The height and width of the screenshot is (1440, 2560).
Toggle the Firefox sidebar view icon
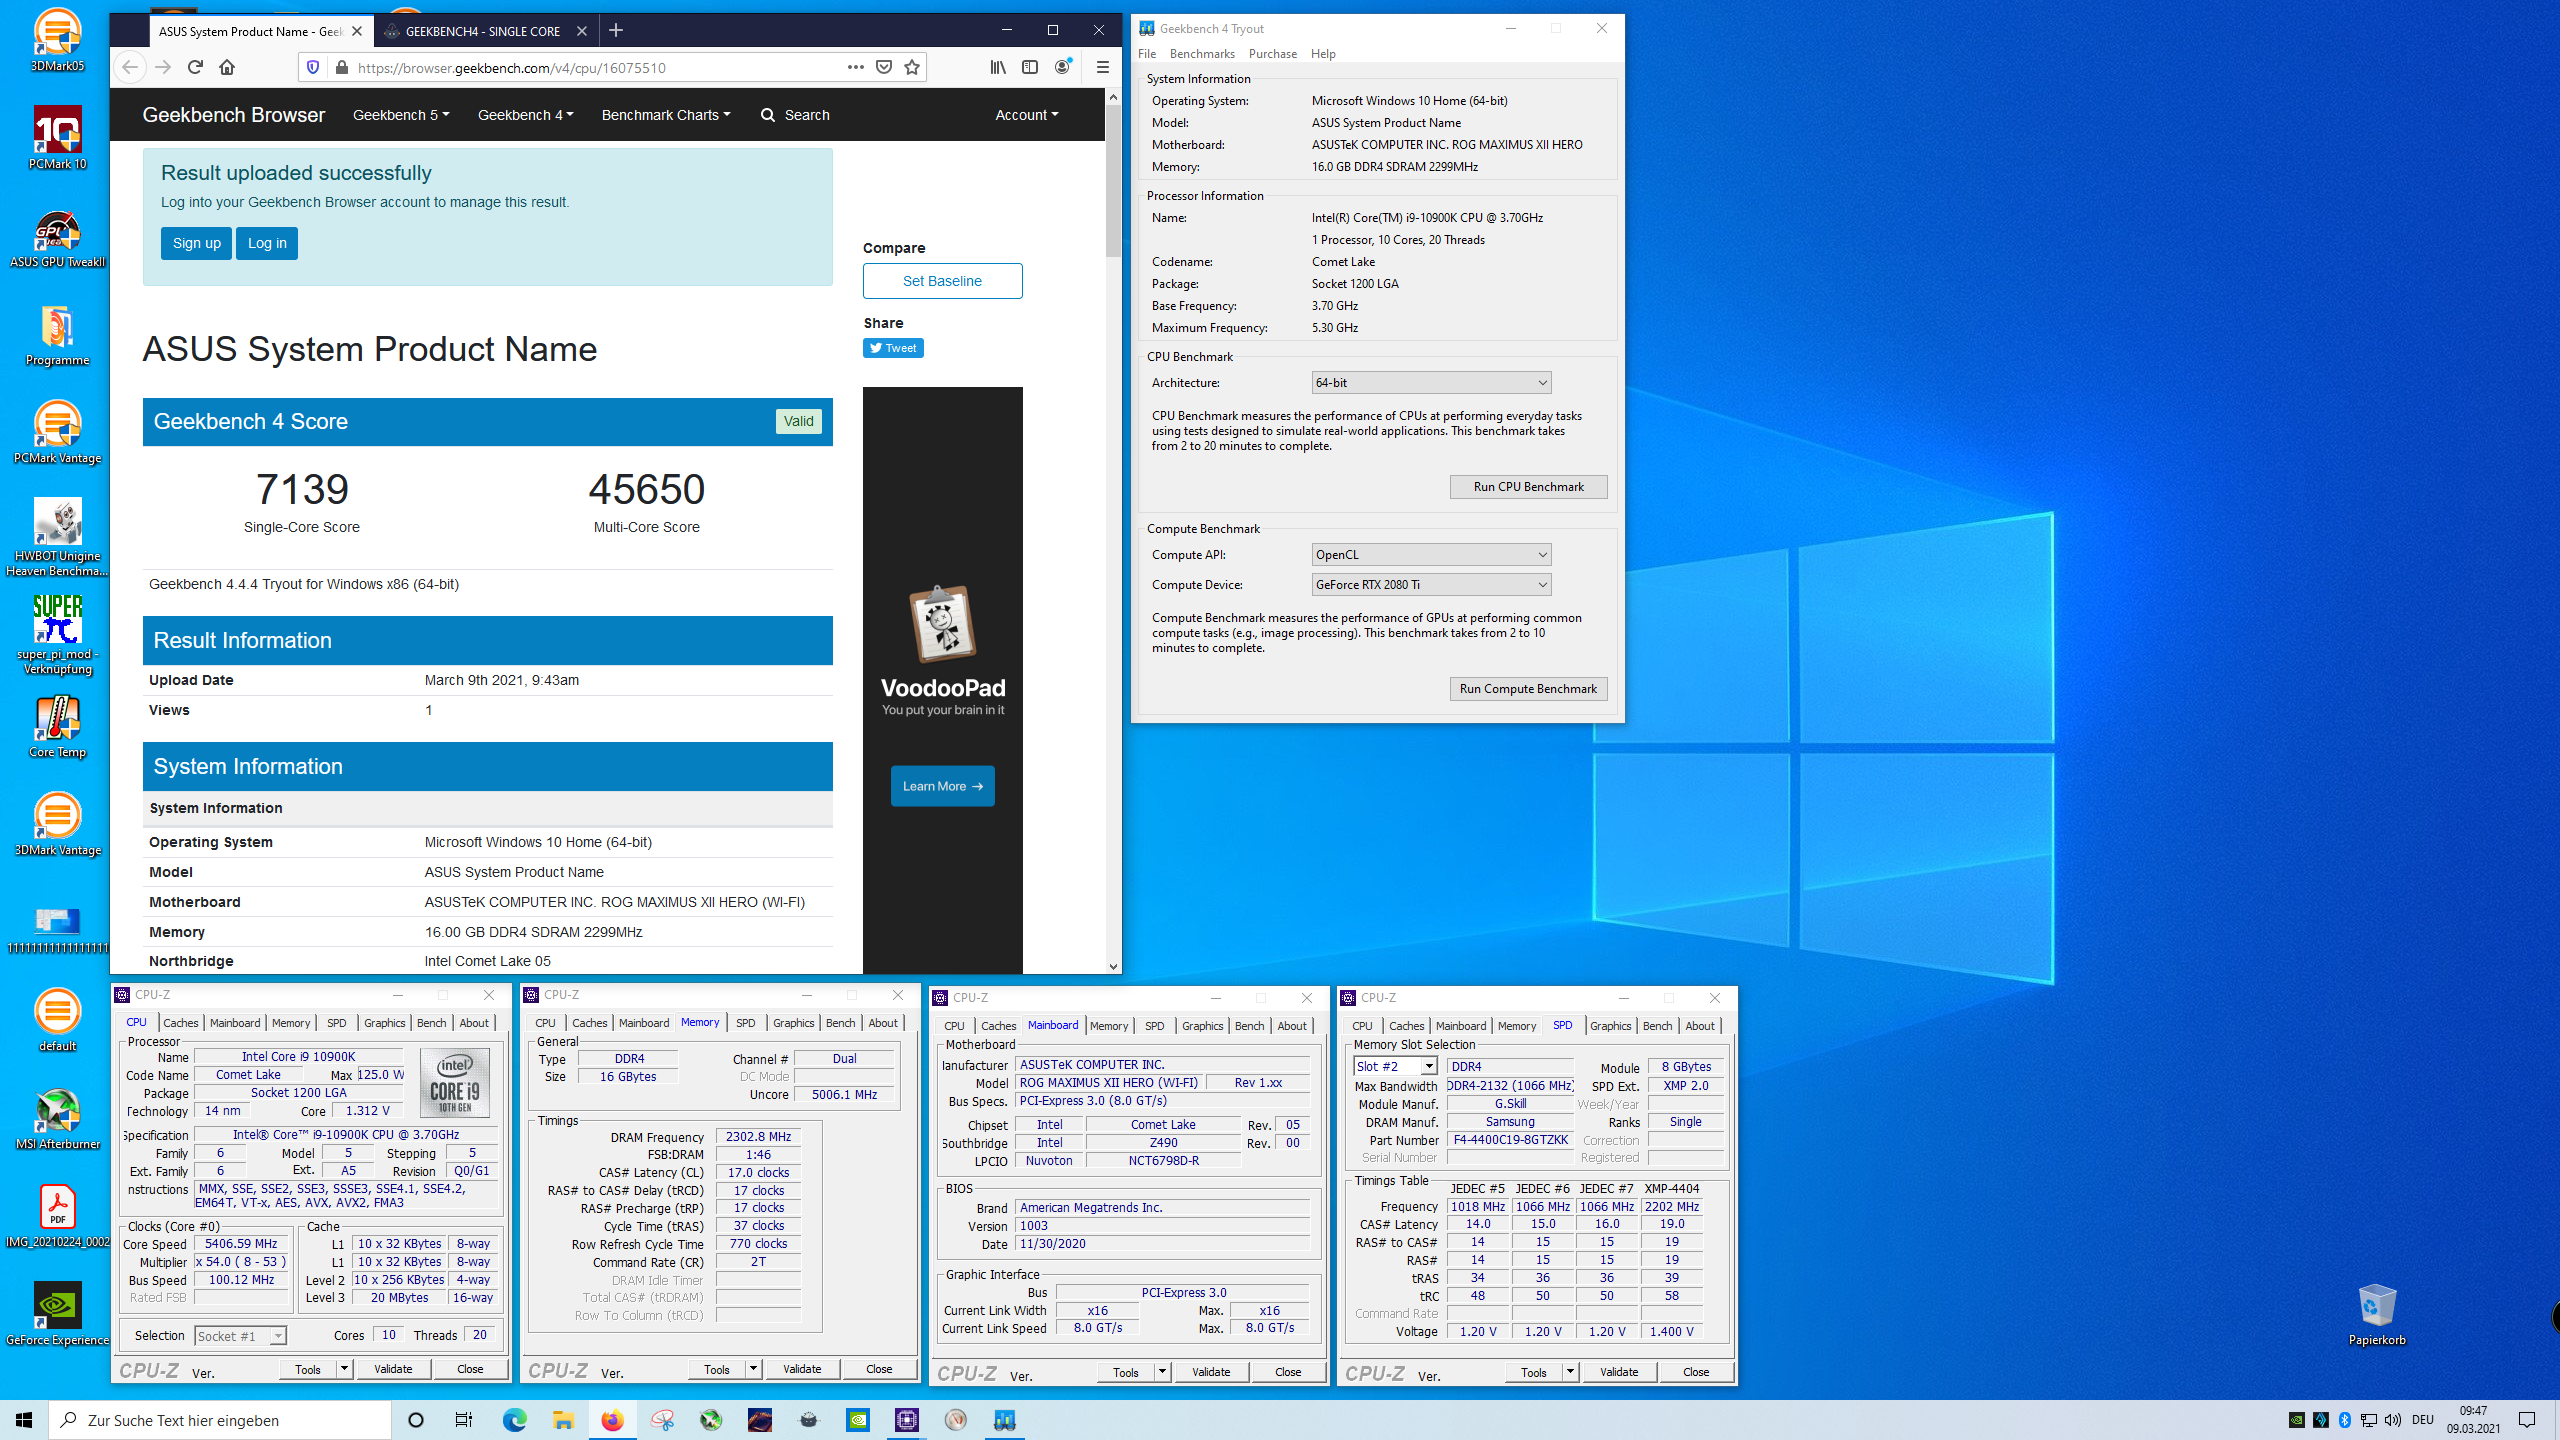(1030, 67)
